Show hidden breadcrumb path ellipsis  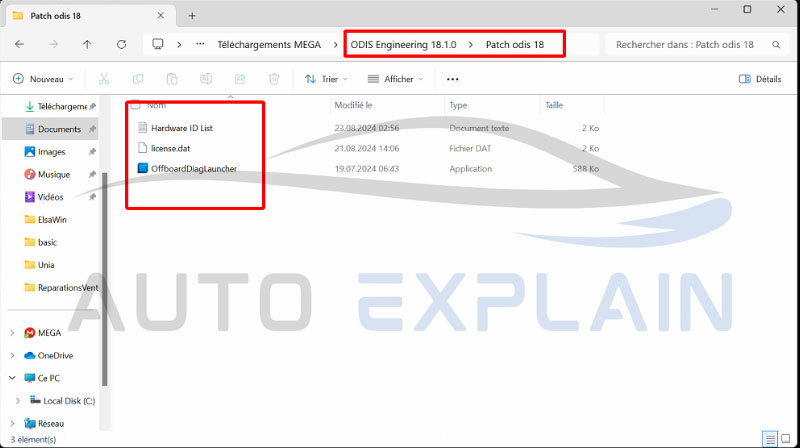pos(201,44)
